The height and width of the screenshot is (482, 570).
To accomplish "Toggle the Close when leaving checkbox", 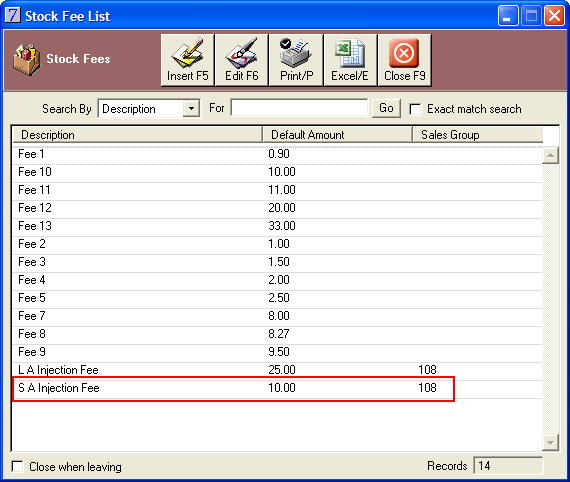I will (17, 466).
